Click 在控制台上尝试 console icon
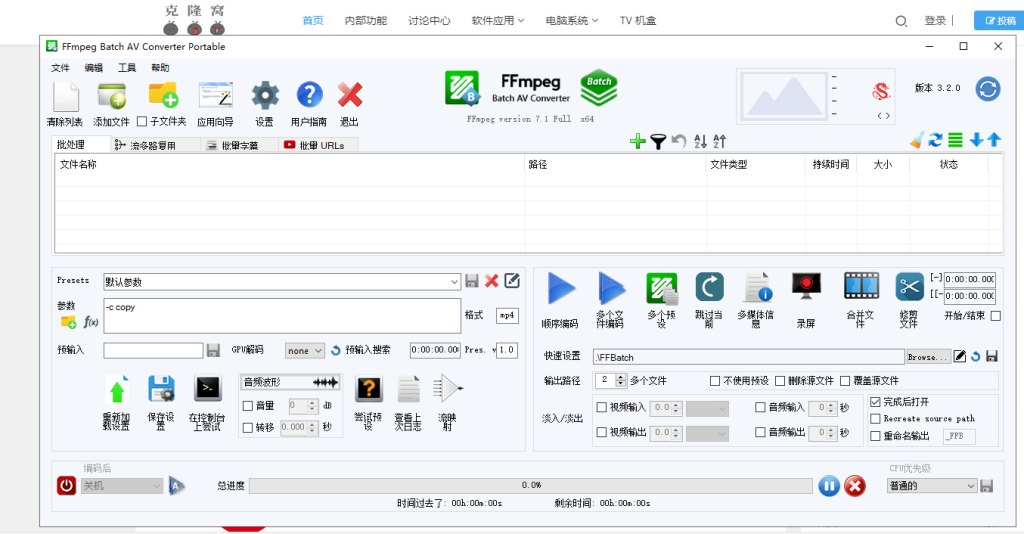 pos(208,388)
